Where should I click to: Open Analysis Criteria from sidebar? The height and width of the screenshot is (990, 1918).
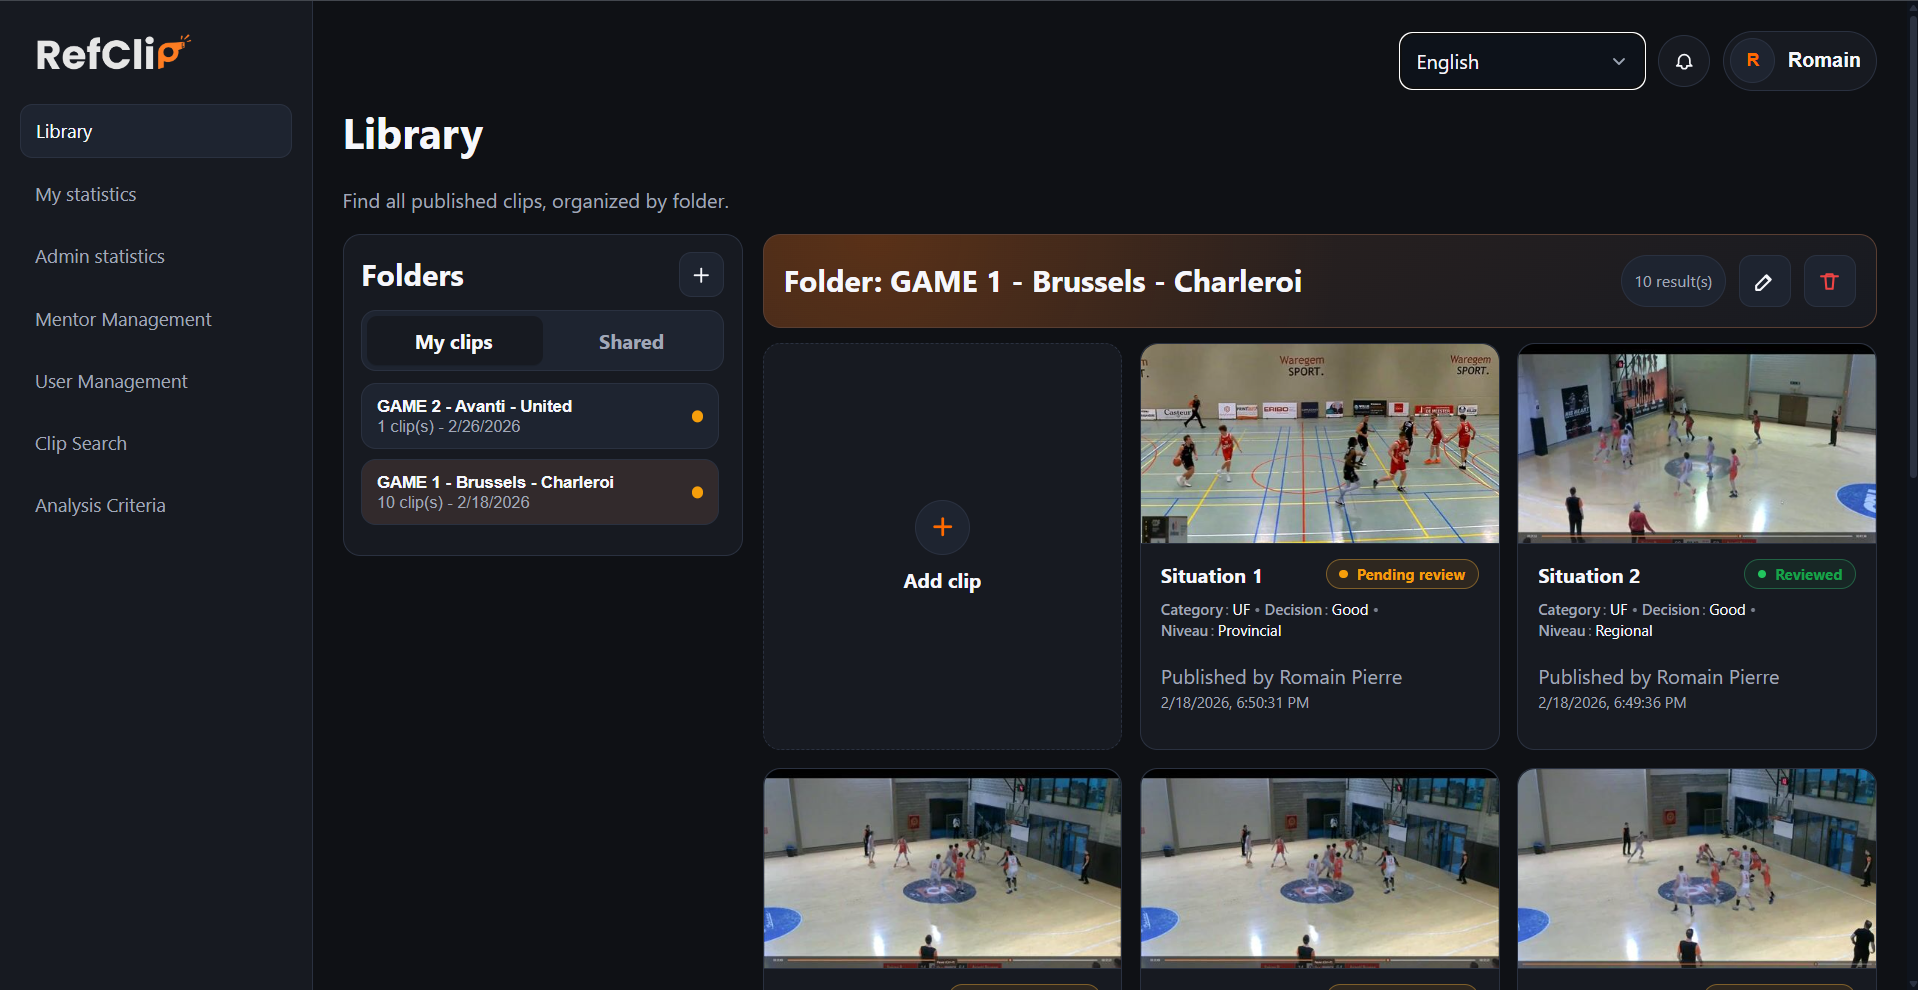coord(100,505)
